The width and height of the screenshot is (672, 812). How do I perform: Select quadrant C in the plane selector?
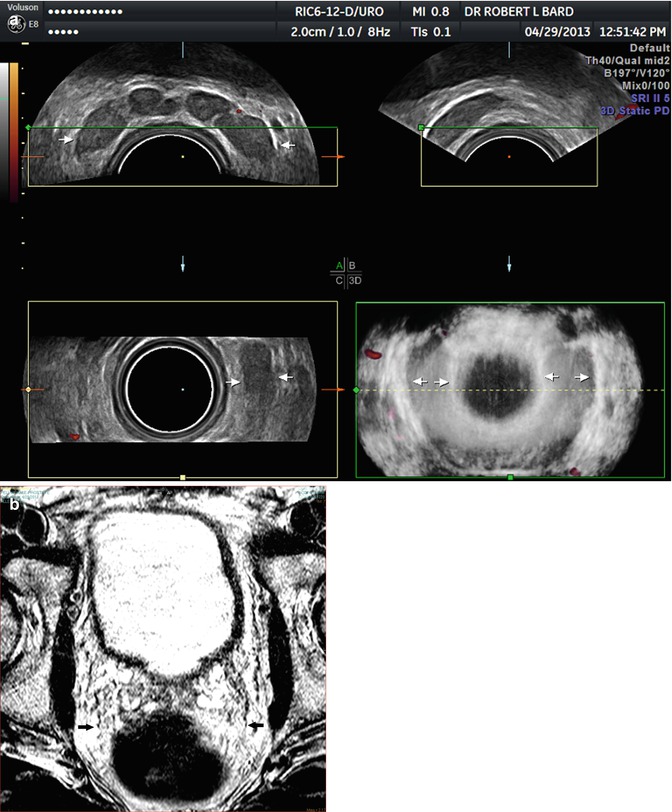pyautogui.click(x=340, y=281)
